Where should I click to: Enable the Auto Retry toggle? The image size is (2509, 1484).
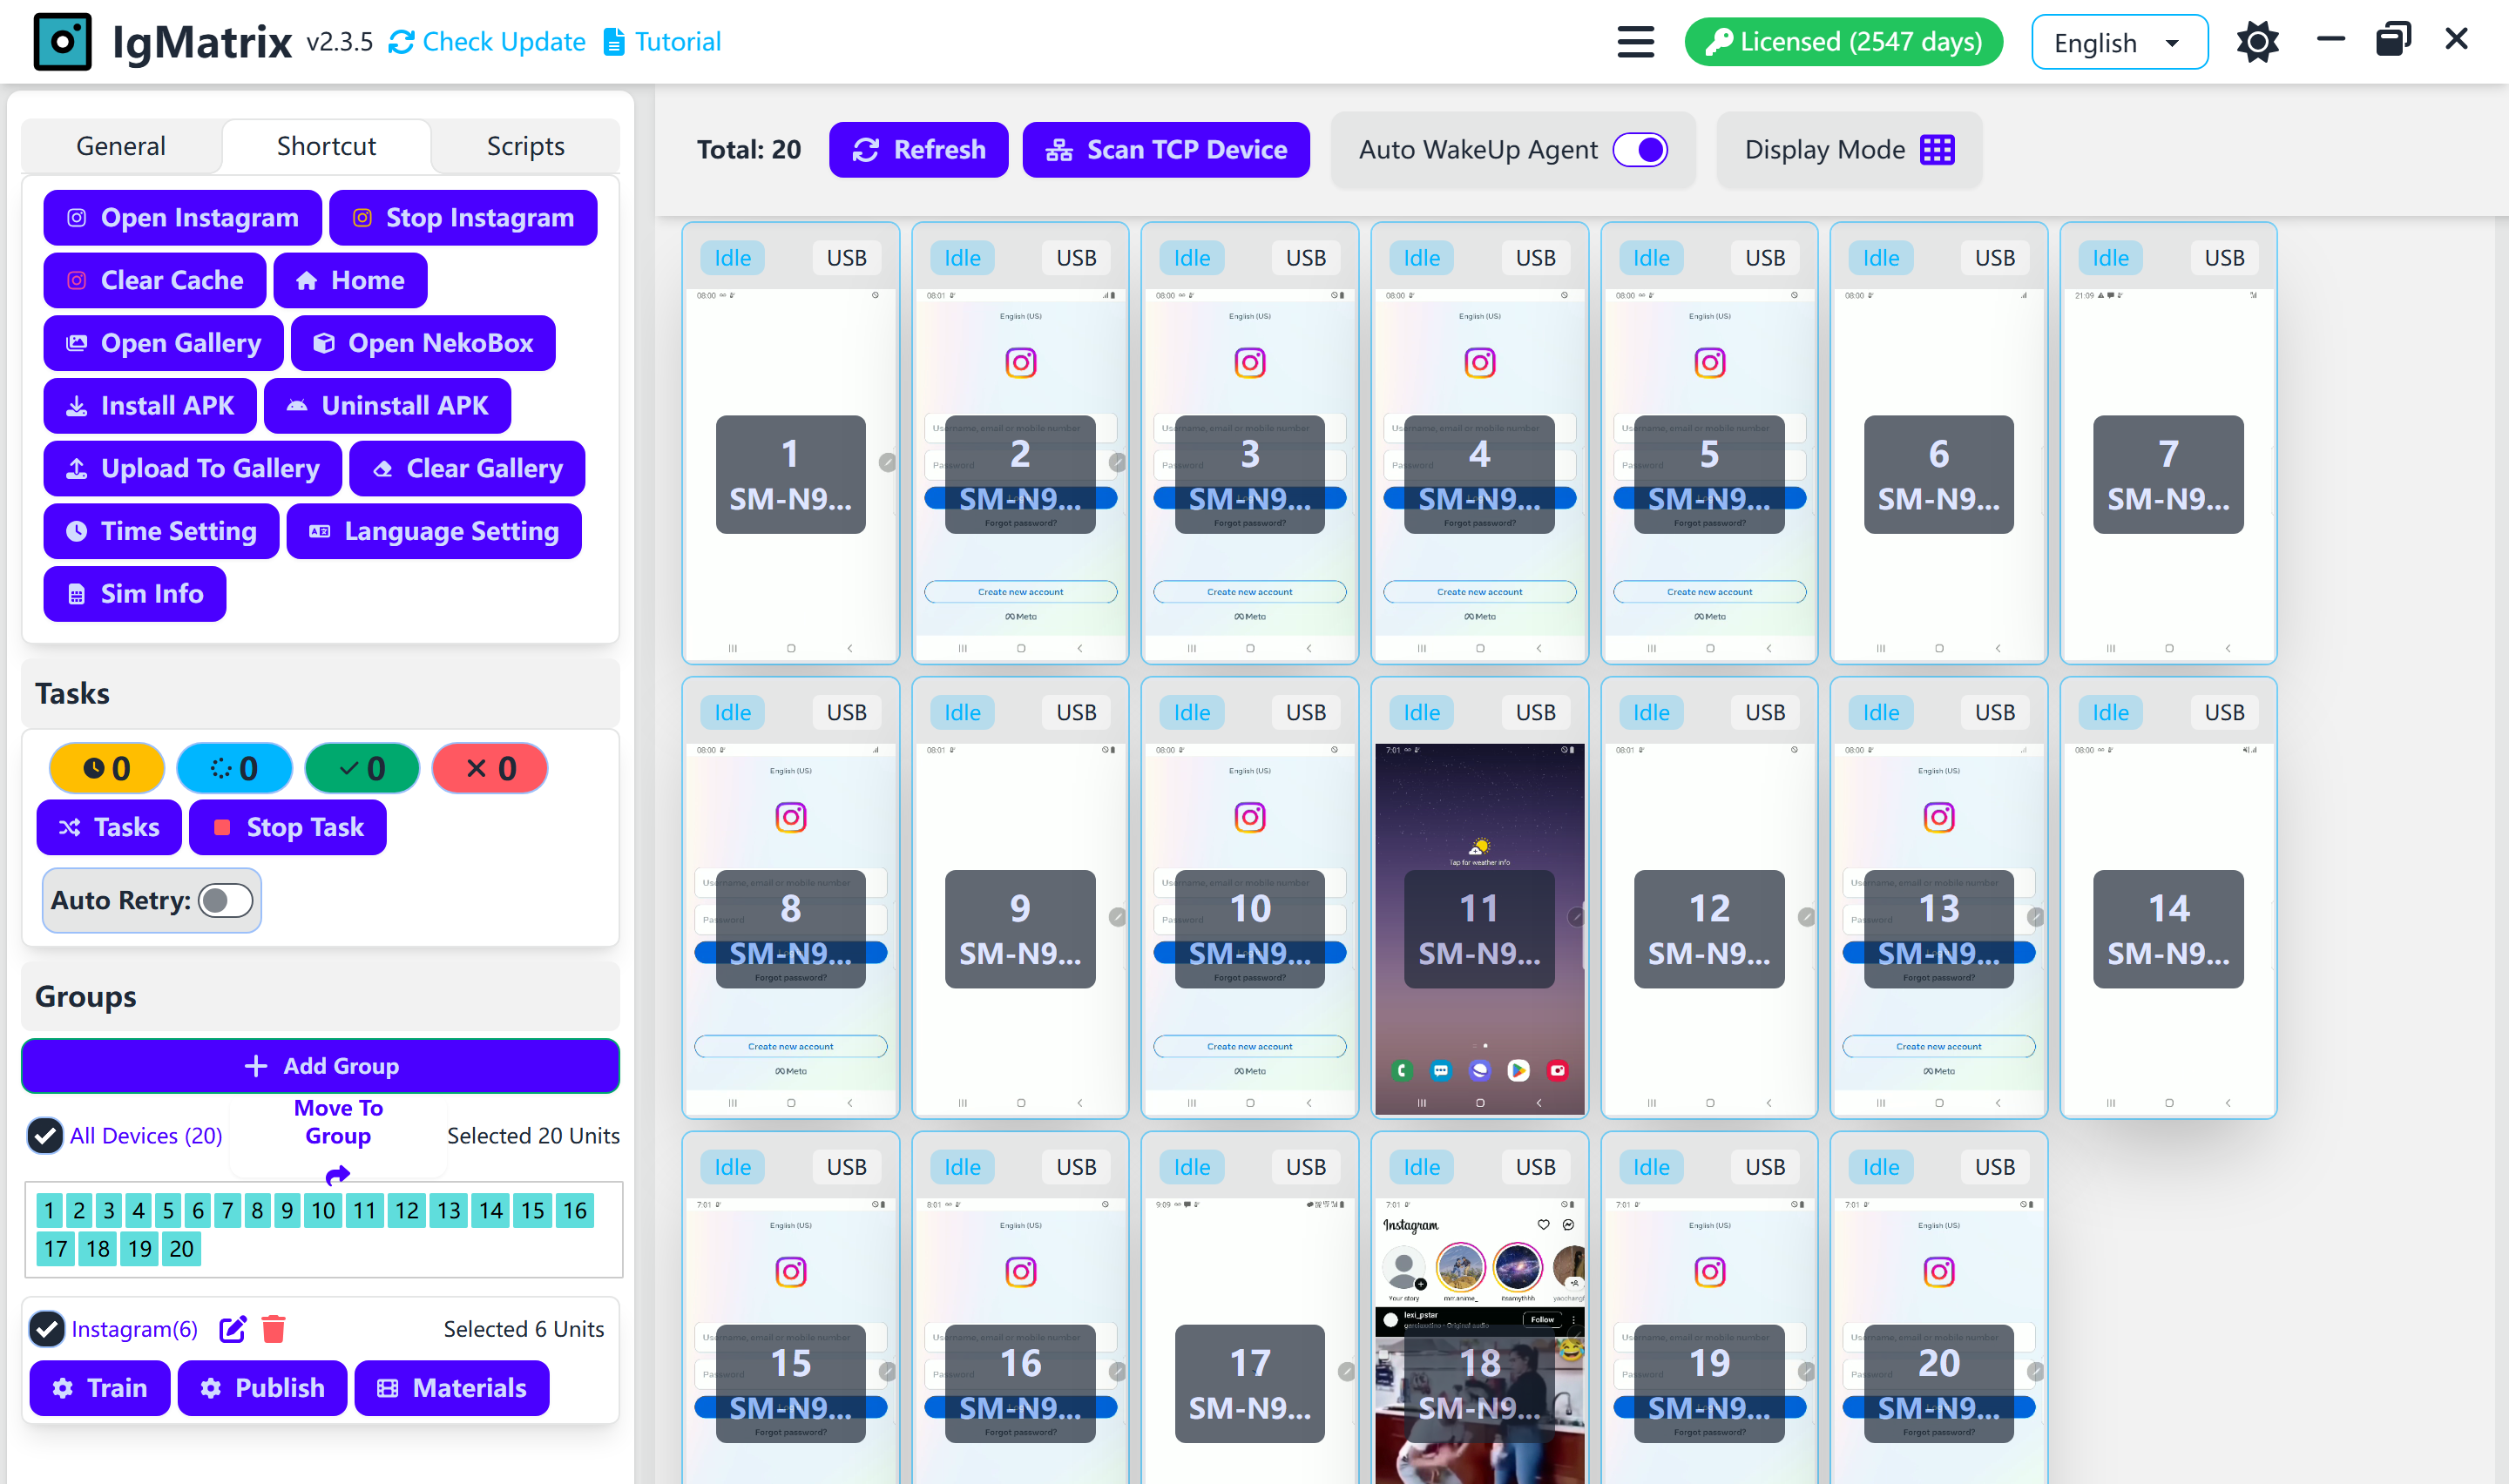coord(225,900)
